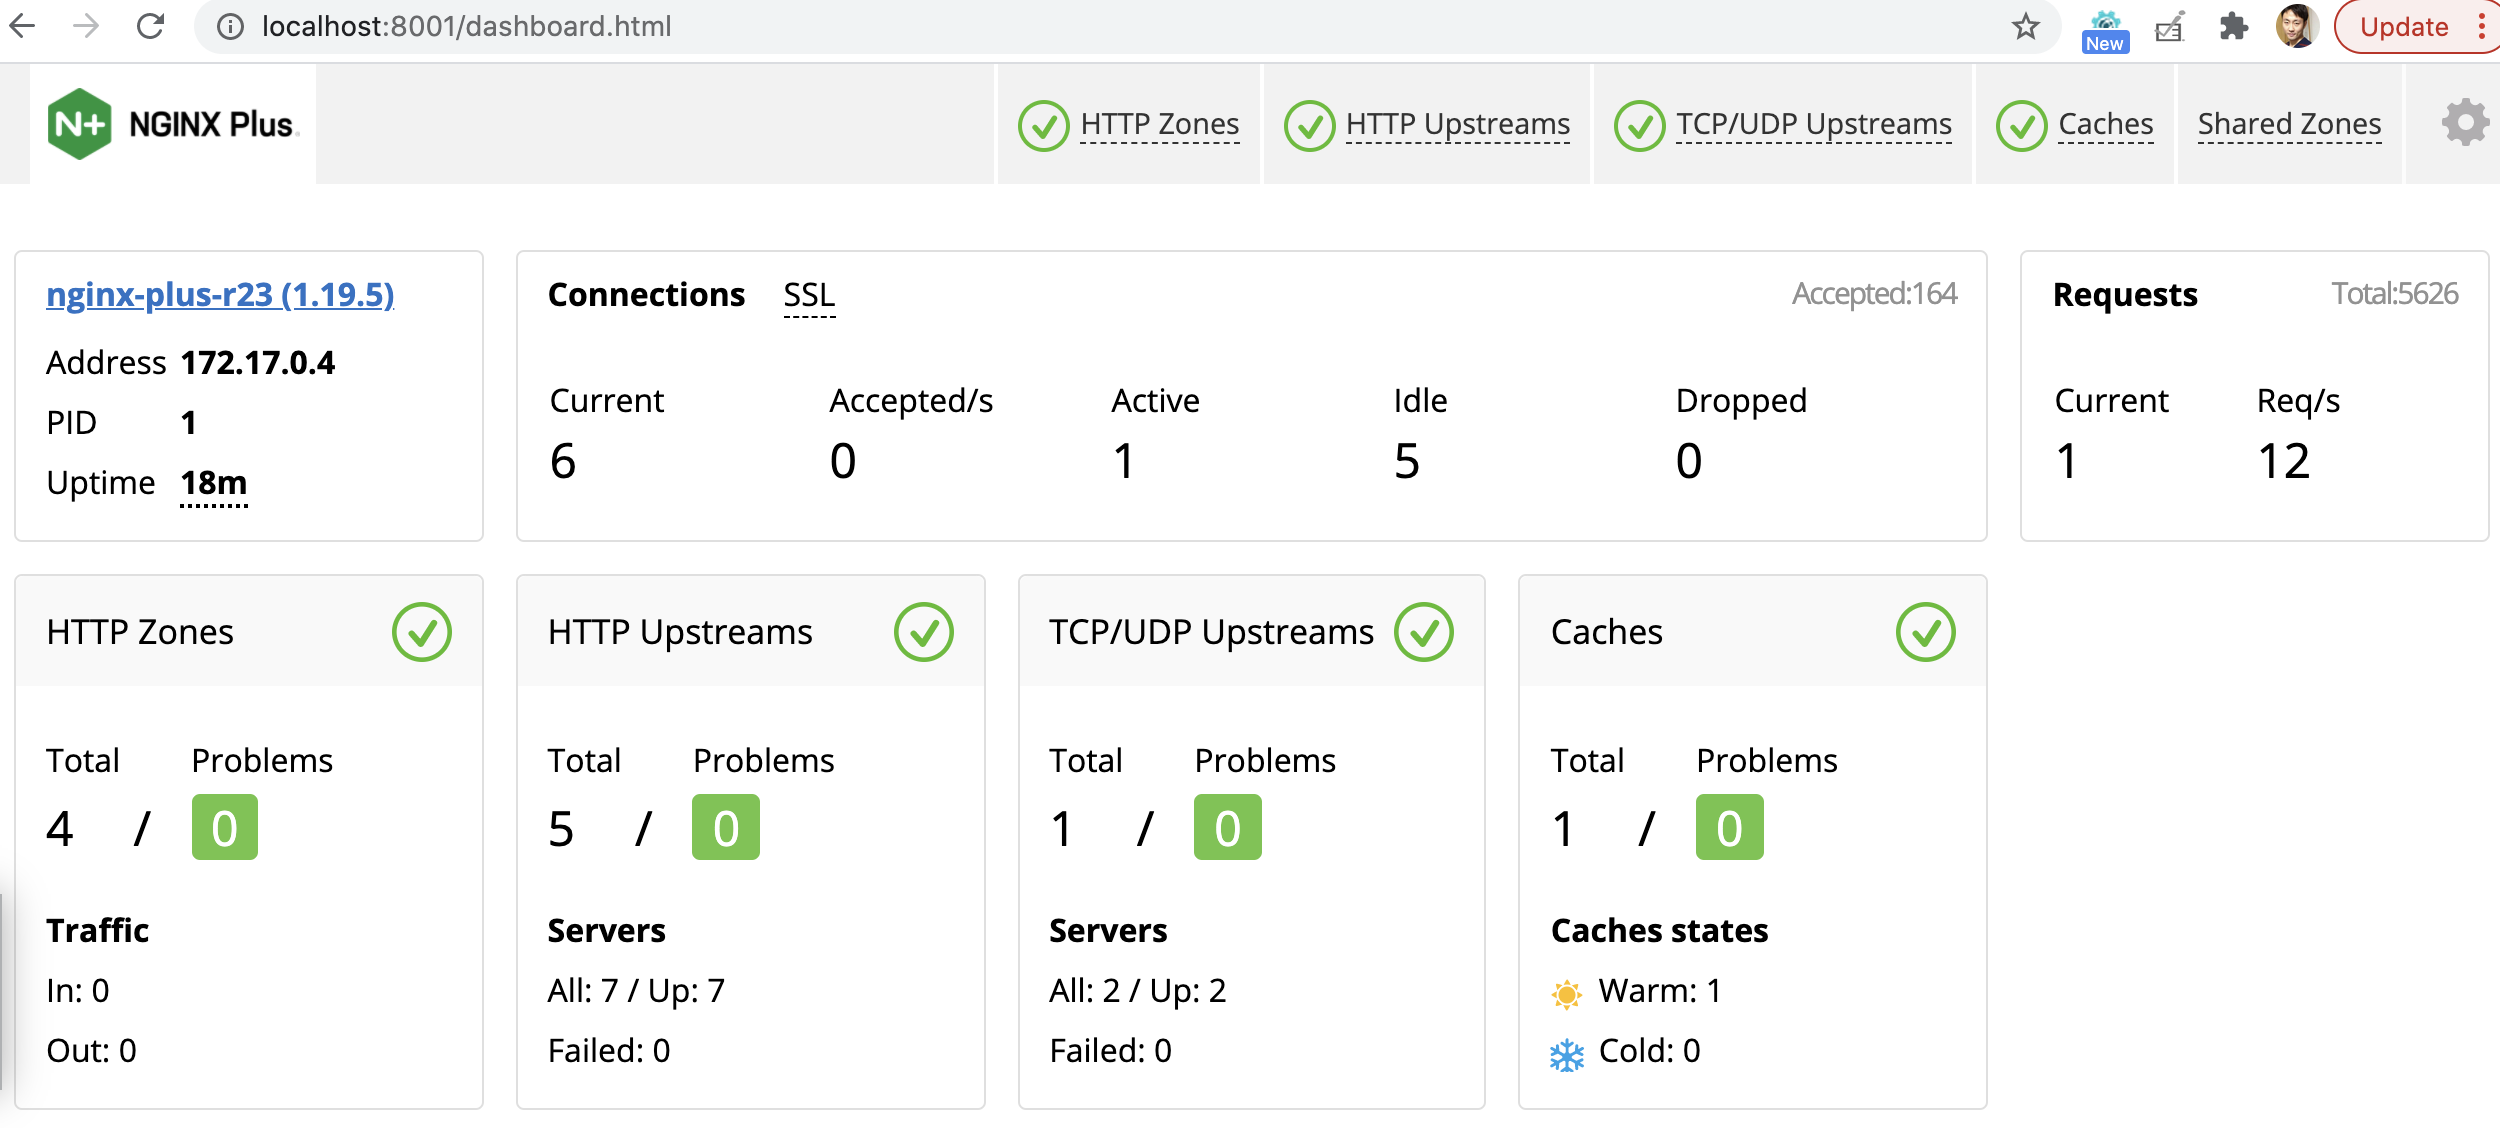The width and height of the screenshot is (2500, 1128).
Task: Click HTTP Zones problems green 0 badge
Action: (x=225, y=828)
